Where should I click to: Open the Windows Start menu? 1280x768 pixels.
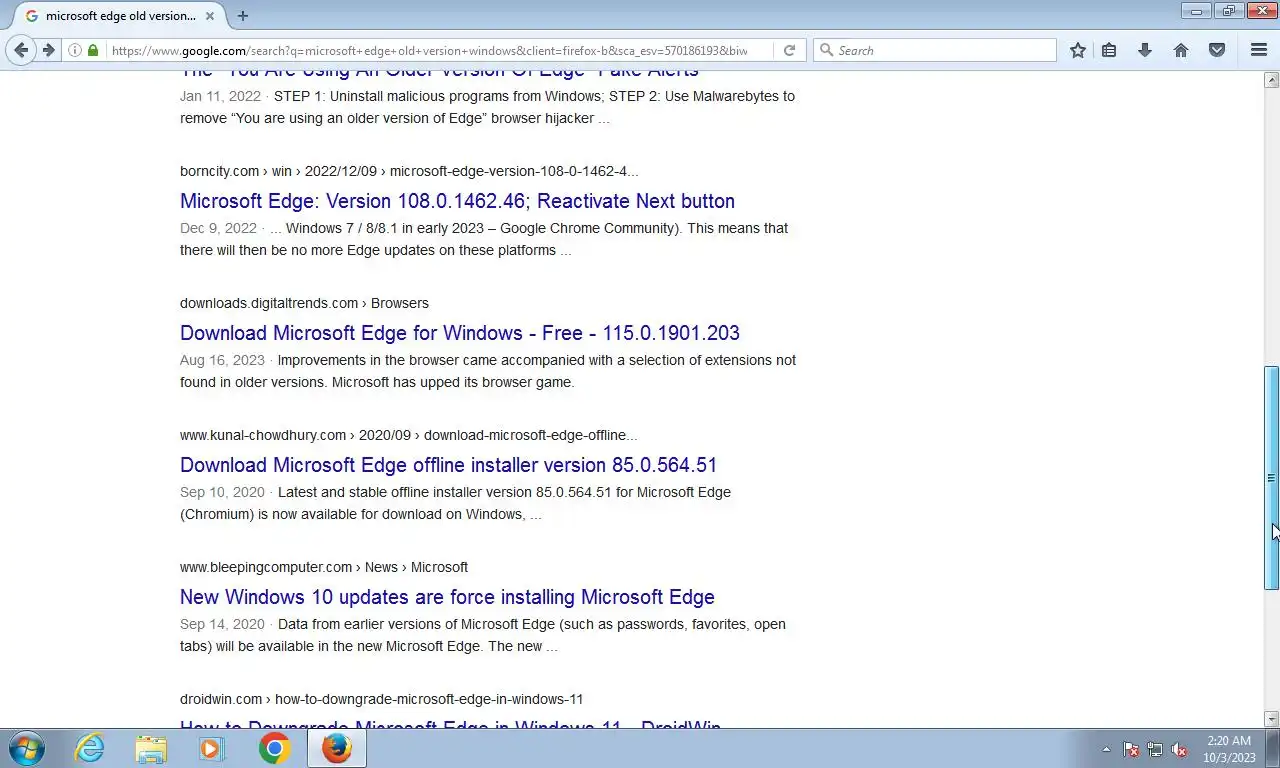[x=26, y=748]
